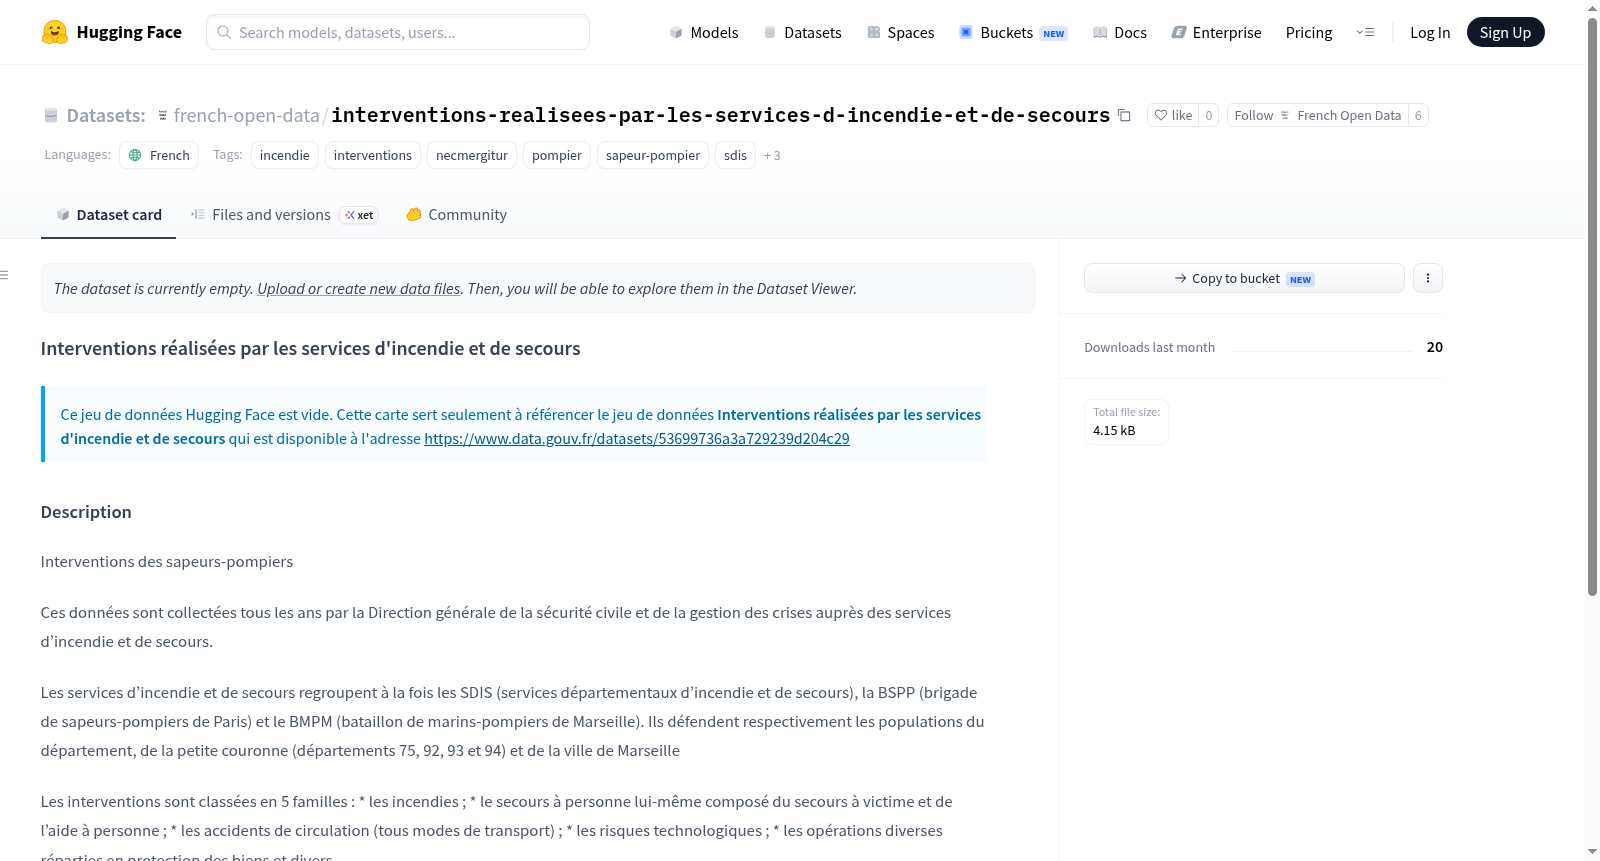Image resolution: width=1600 pixels, height=861 pixels.
Task: Expand the navigation overflow menu icon
Action: (x=1365, y=32)
